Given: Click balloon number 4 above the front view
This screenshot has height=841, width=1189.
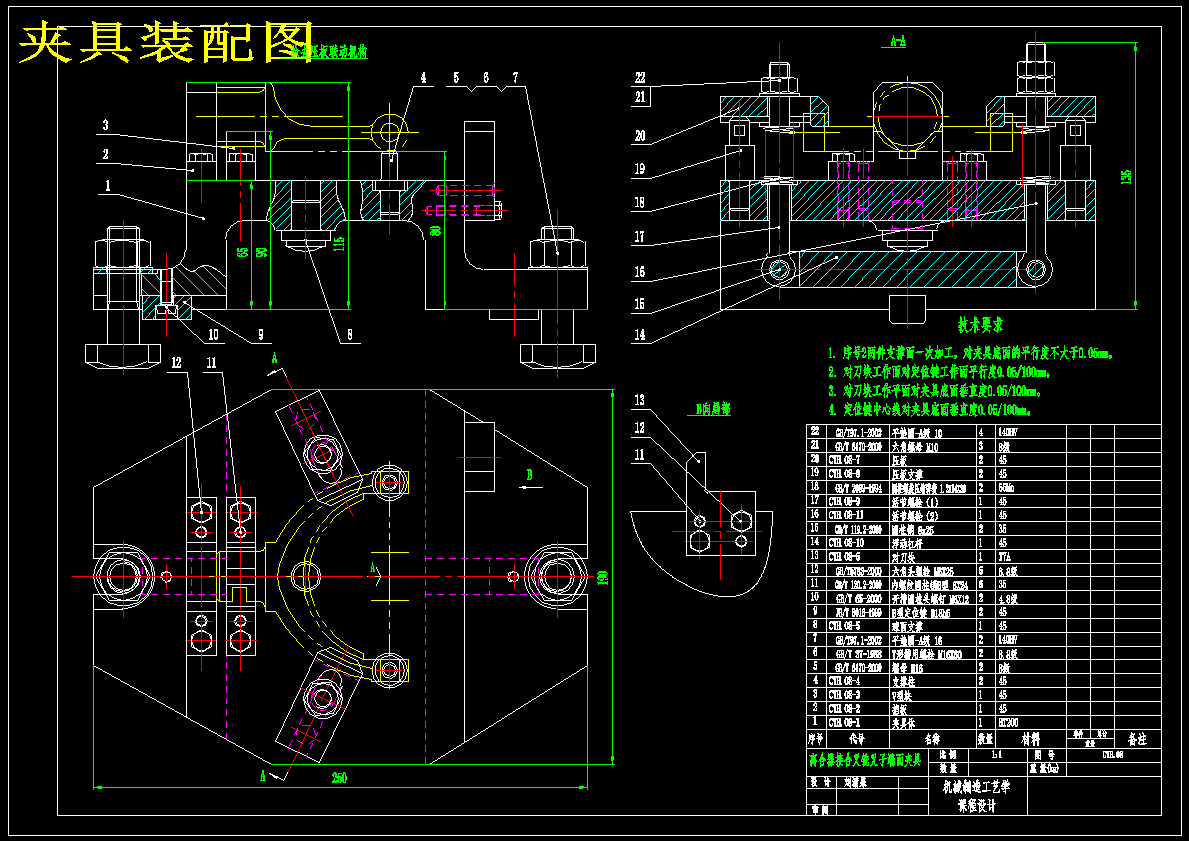Looking at the screenshot, I should click(x=423, y=78).
